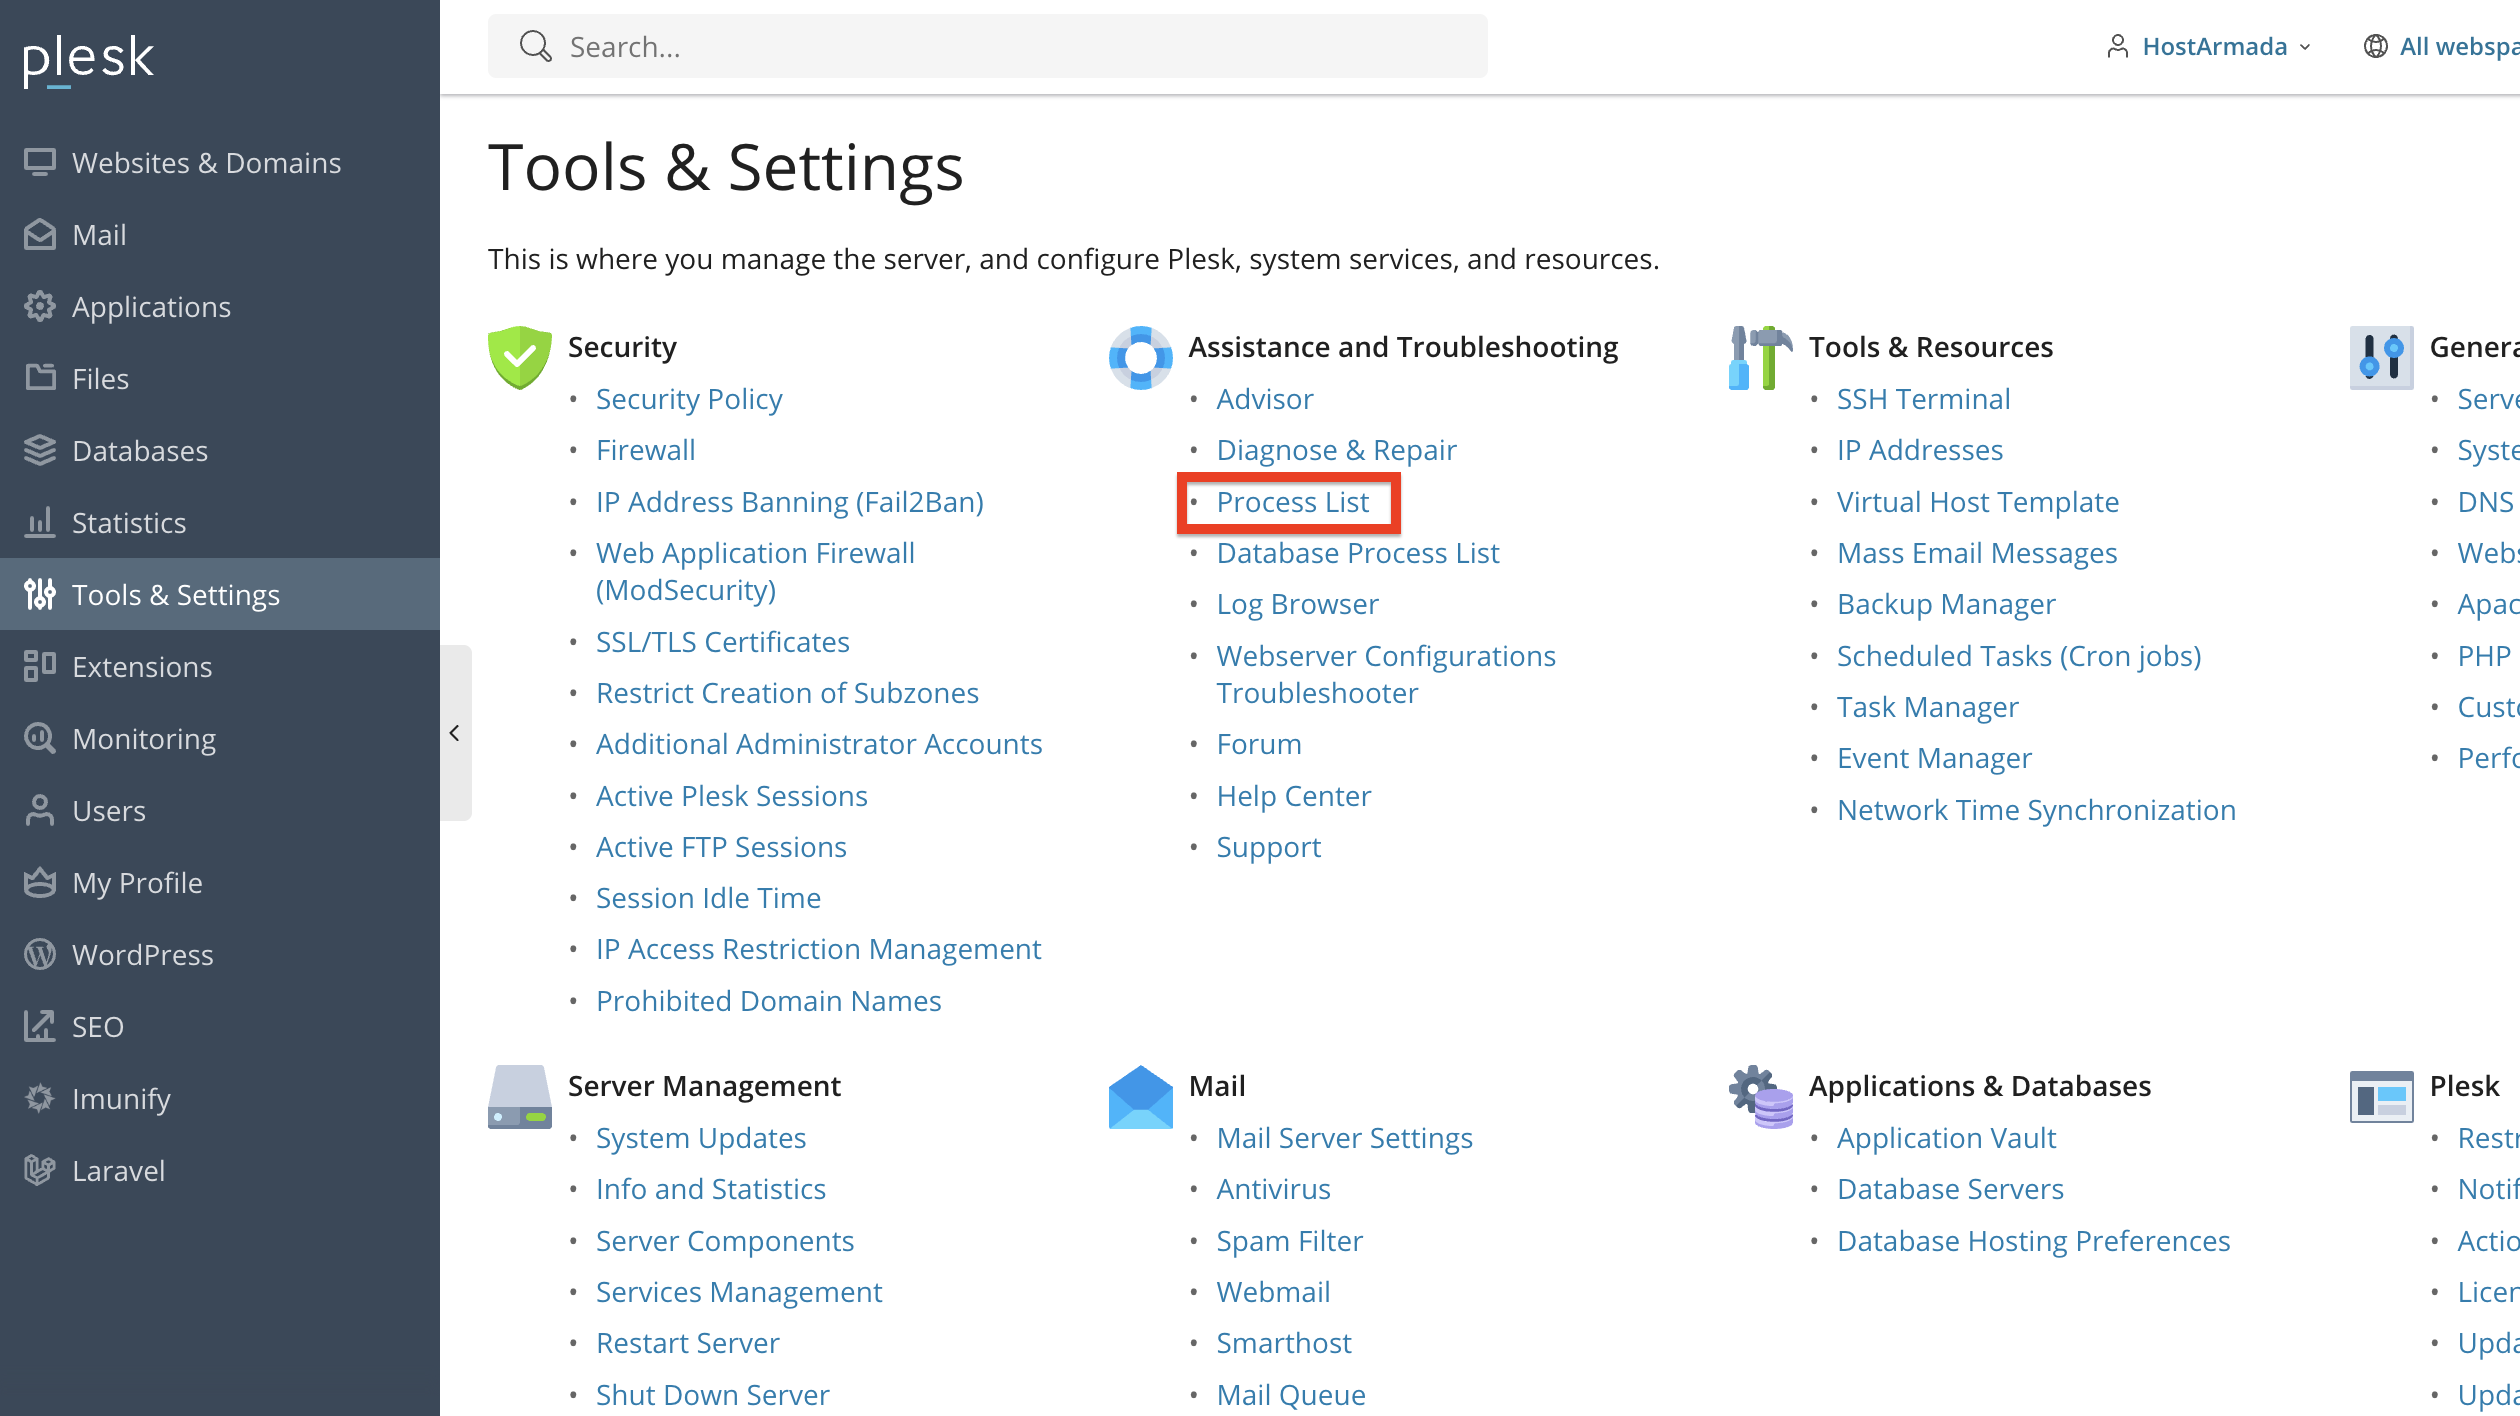Click inside the Search field

(988, 46)
